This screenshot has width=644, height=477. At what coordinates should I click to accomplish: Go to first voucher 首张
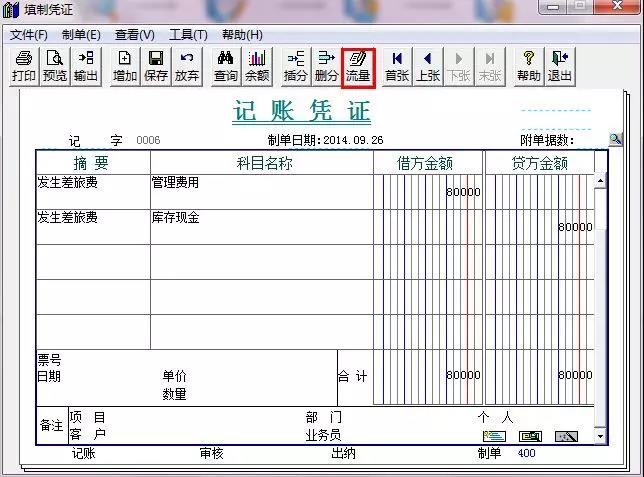397,67
